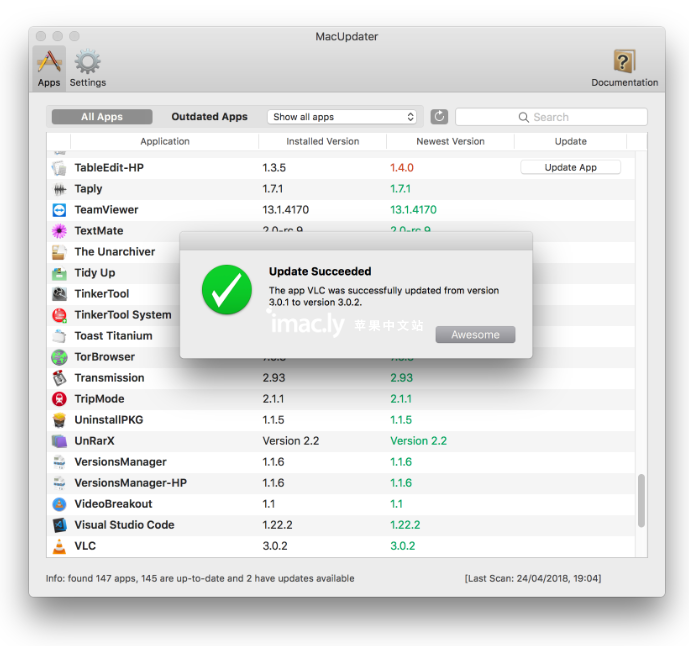Click the UninstallPKG row name

pyautogui.click(x=109, y=420)
